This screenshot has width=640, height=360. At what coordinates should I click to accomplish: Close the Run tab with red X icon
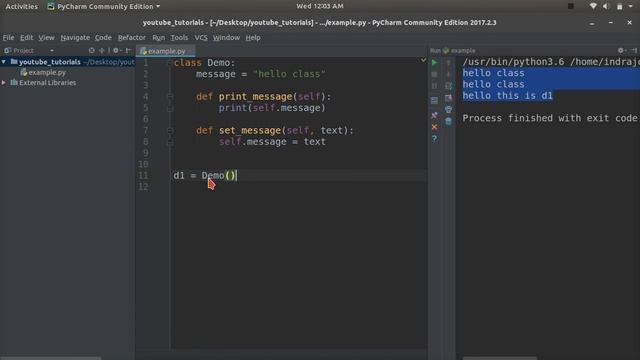click(434, 127)
